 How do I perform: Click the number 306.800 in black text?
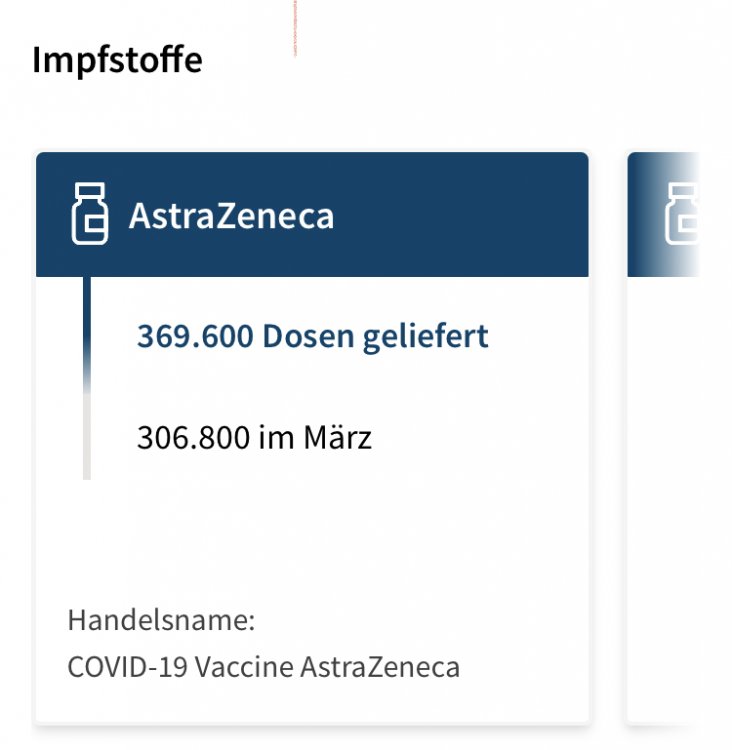click(193, 437)
